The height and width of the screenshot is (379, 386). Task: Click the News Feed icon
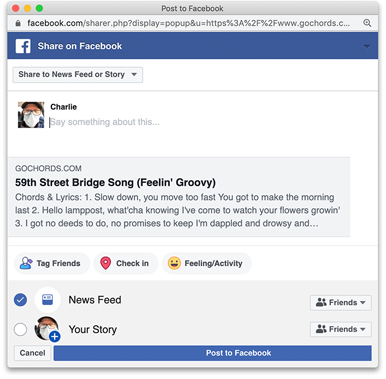point(48,299)
